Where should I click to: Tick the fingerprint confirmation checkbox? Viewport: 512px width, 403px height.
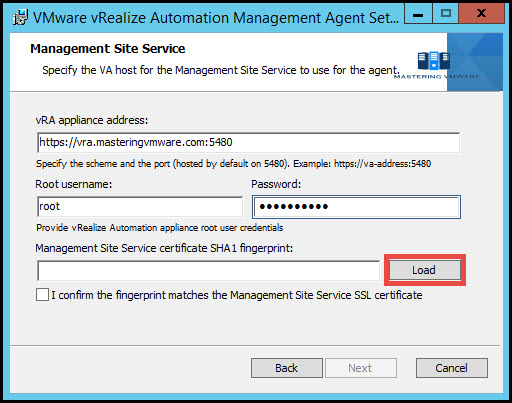coord(42,295)
